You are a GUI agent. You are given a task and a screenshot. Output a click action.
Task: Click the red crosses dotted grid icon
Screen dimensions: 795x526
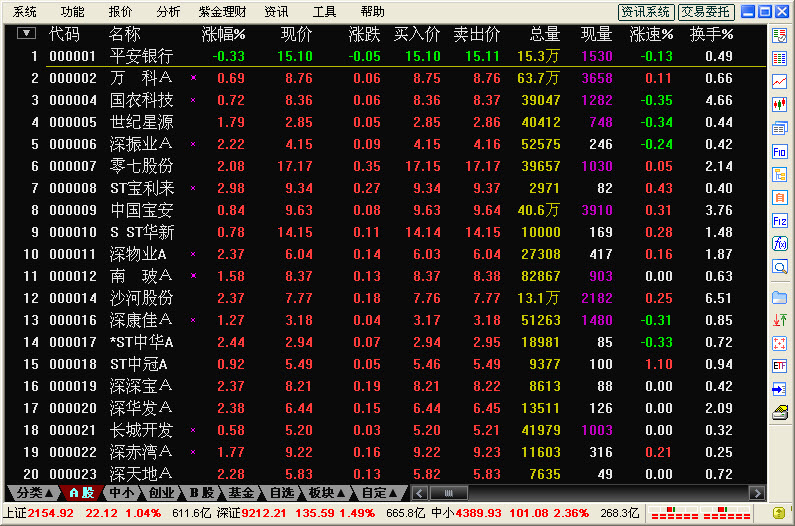coord(779,343)
